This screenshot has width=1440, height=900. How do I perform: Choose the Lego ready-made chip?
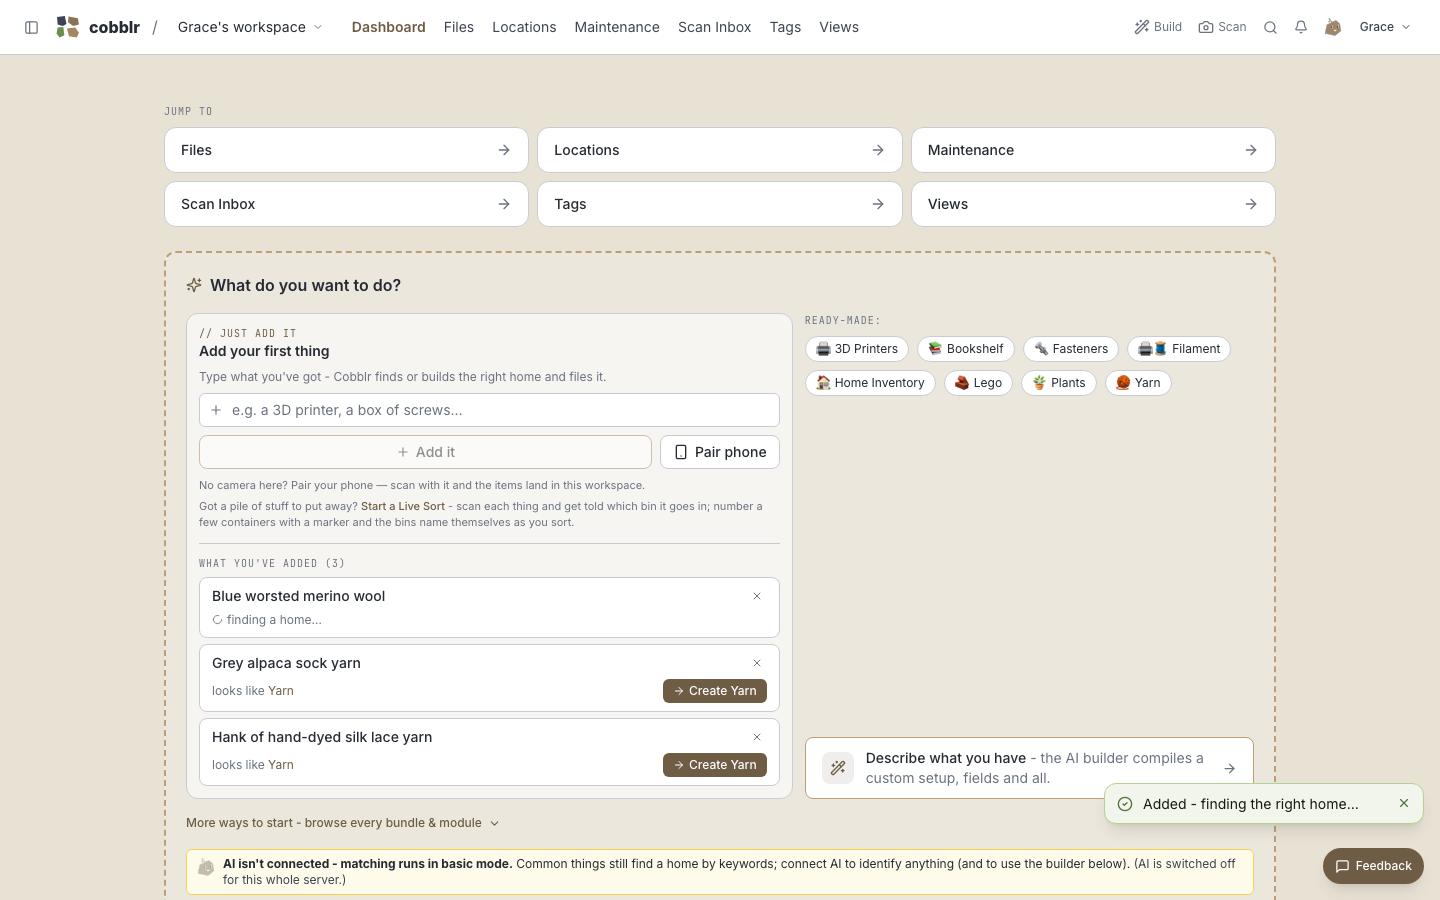point(978,383)
